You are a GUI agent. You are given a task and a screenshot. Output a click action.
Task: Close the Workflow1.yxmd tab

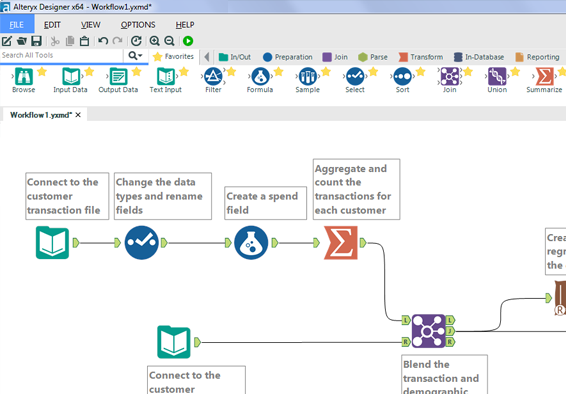pos(78,115)
